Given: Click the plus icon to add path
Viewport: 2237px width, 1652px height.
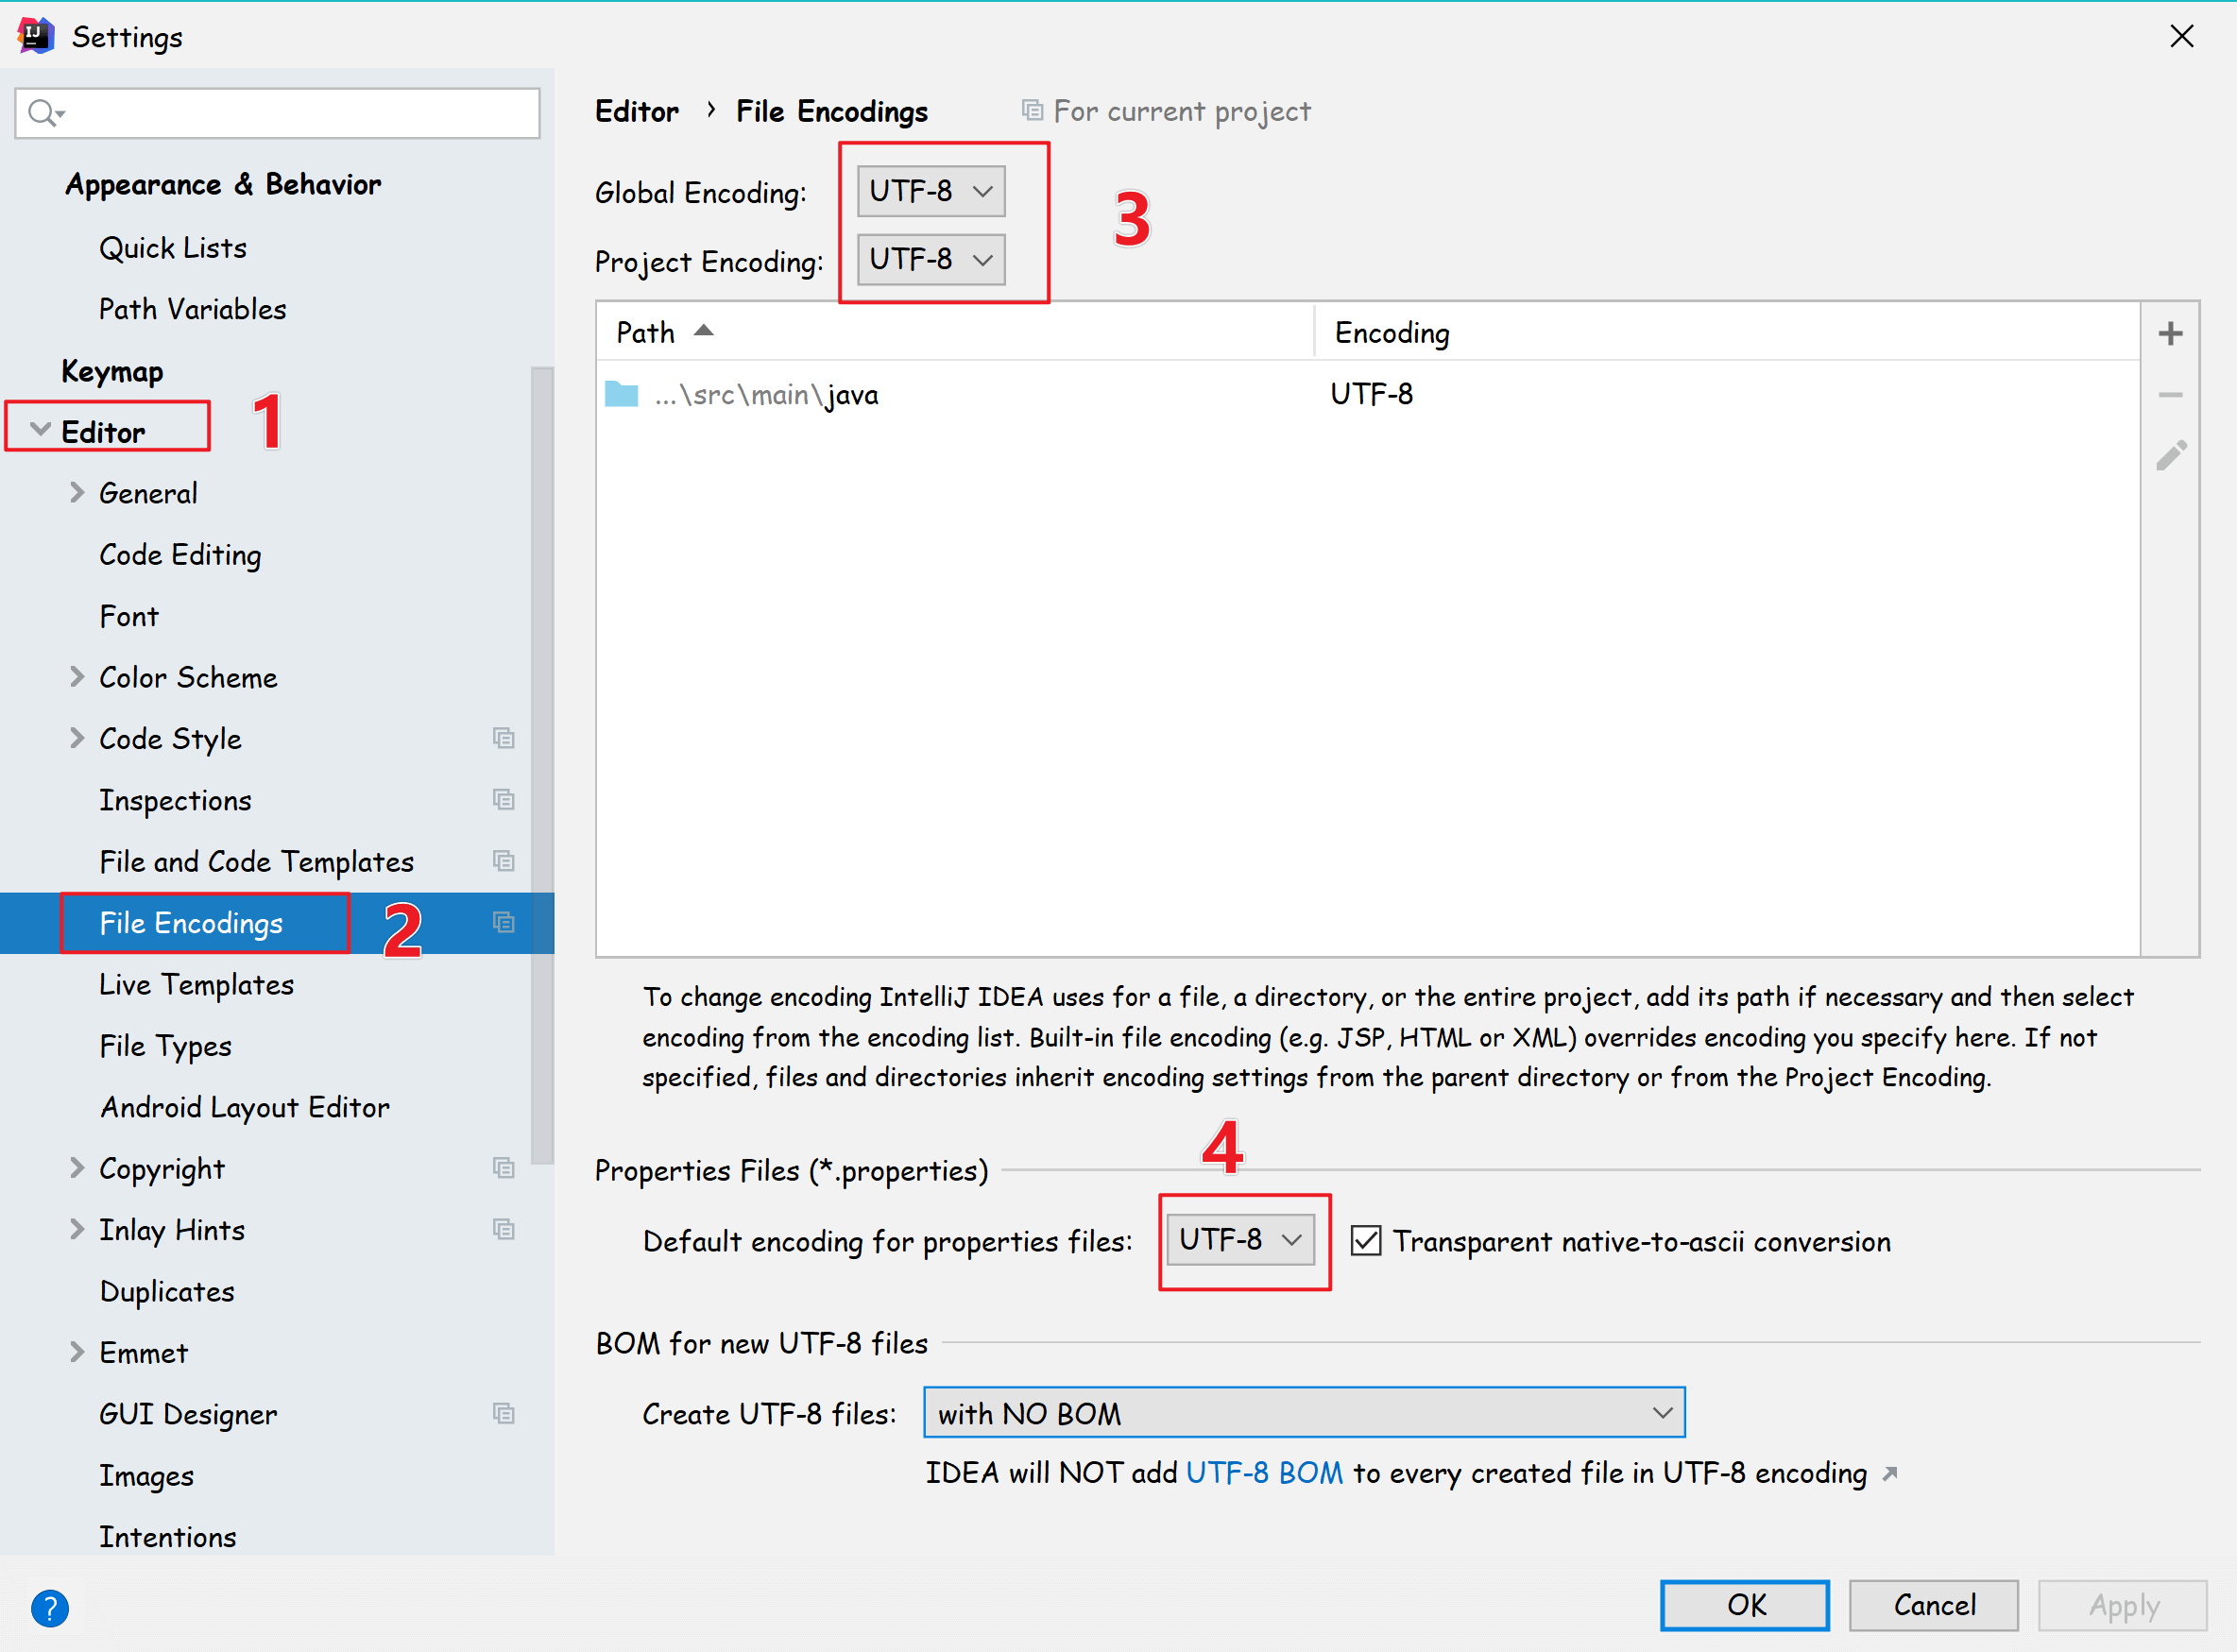Looking at the screenshot, I should pos(2169,333).
